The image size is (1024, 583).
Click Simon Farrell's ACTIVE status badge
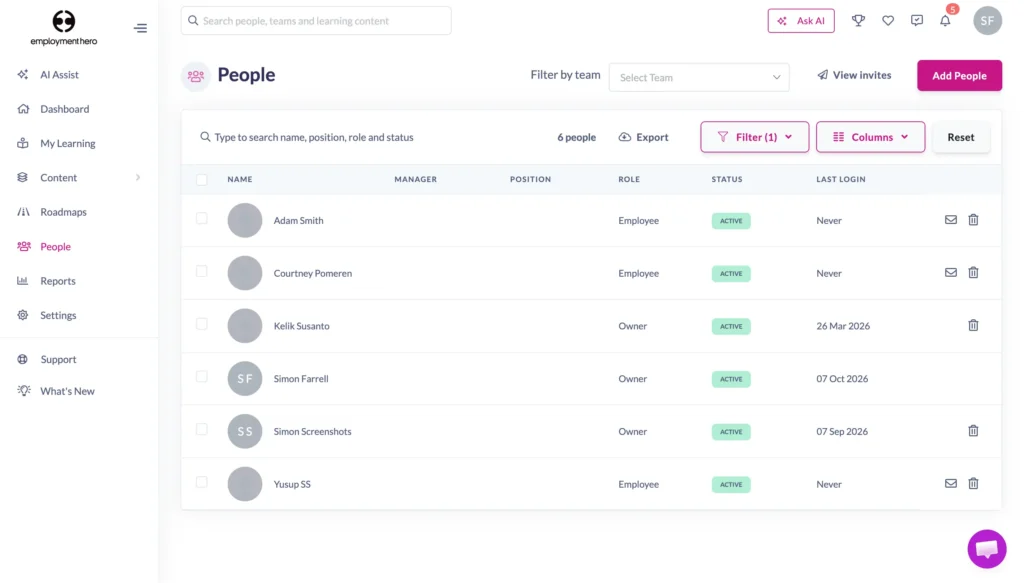click(731, 379)
